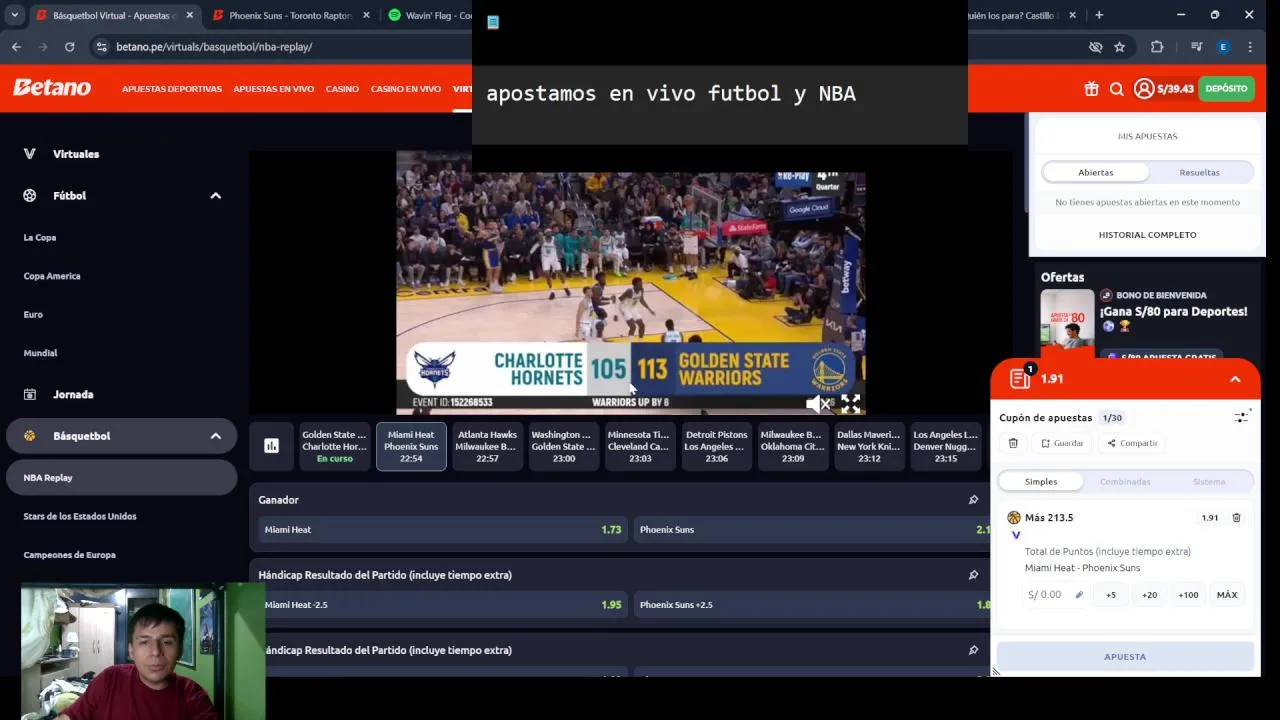View site information icon in address bar
Screen dimensions: 1280x720
point(101,47)
